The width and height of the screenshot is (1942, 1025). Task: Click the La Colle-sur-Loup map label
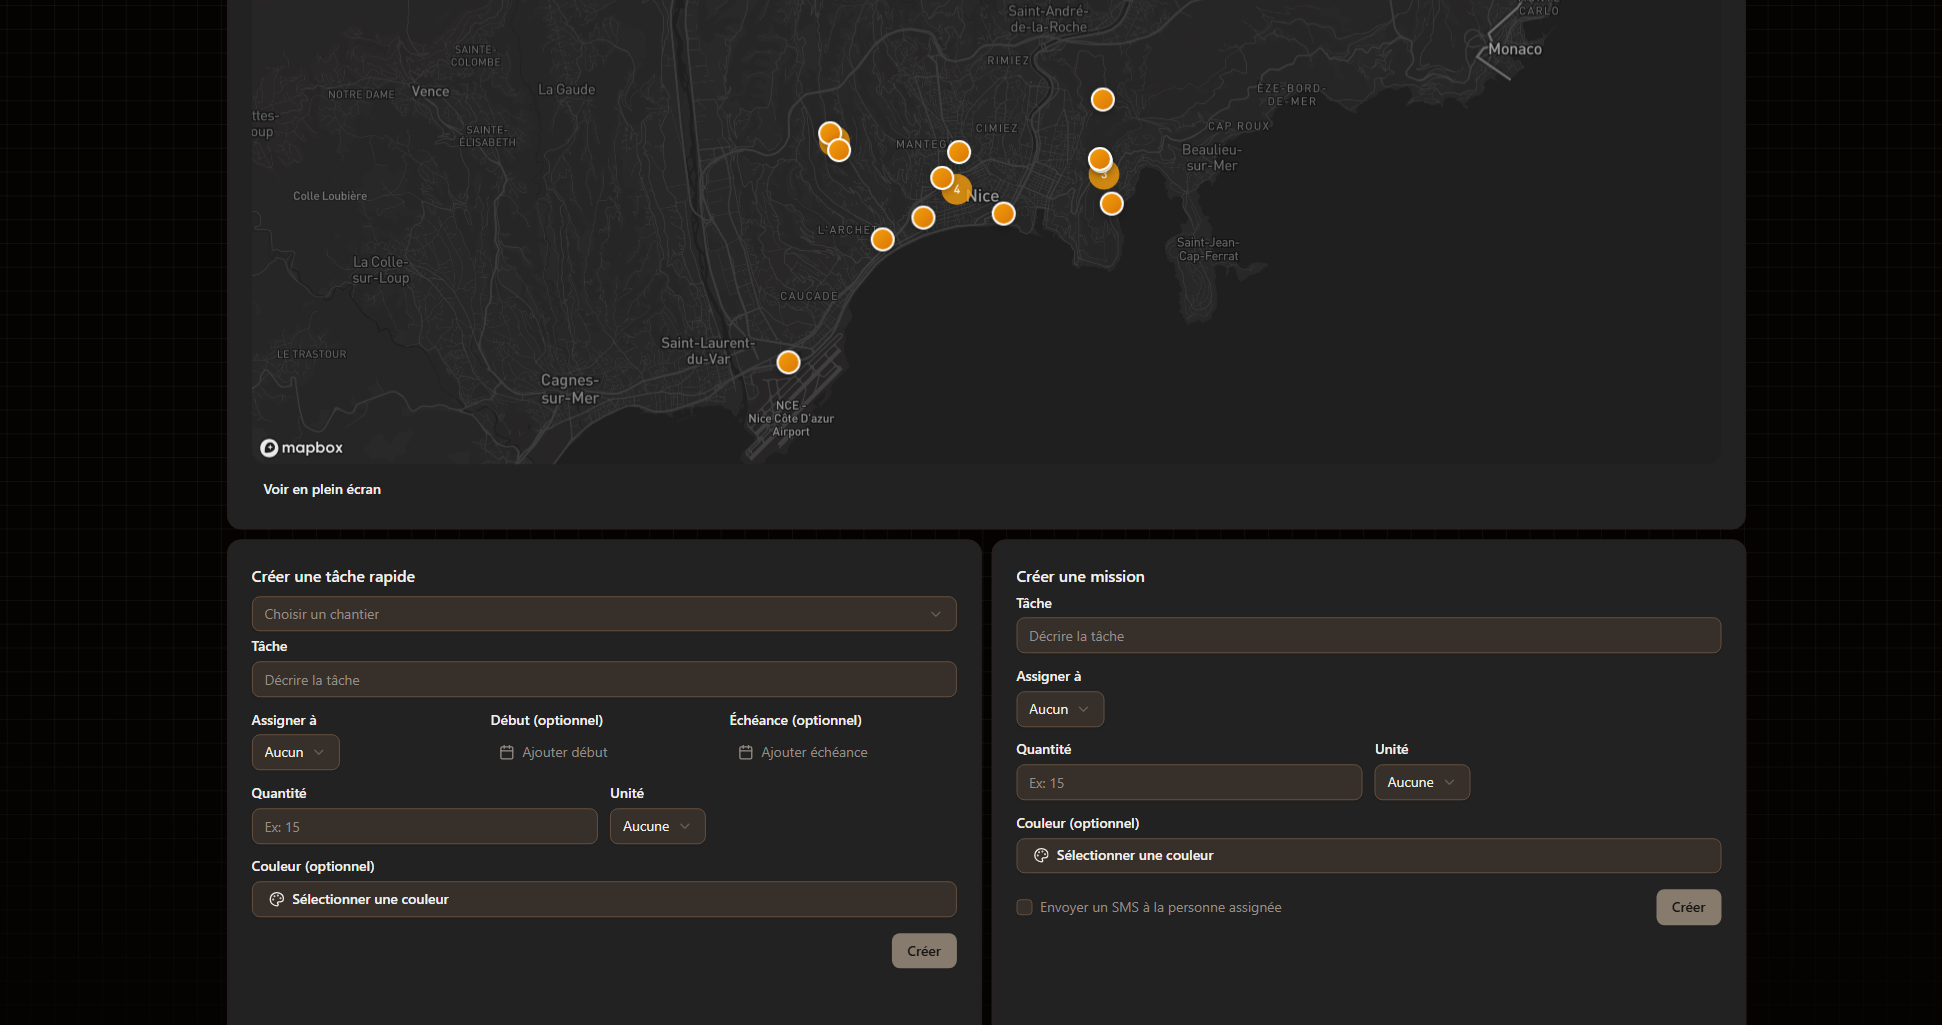click(x=381, y=270)
